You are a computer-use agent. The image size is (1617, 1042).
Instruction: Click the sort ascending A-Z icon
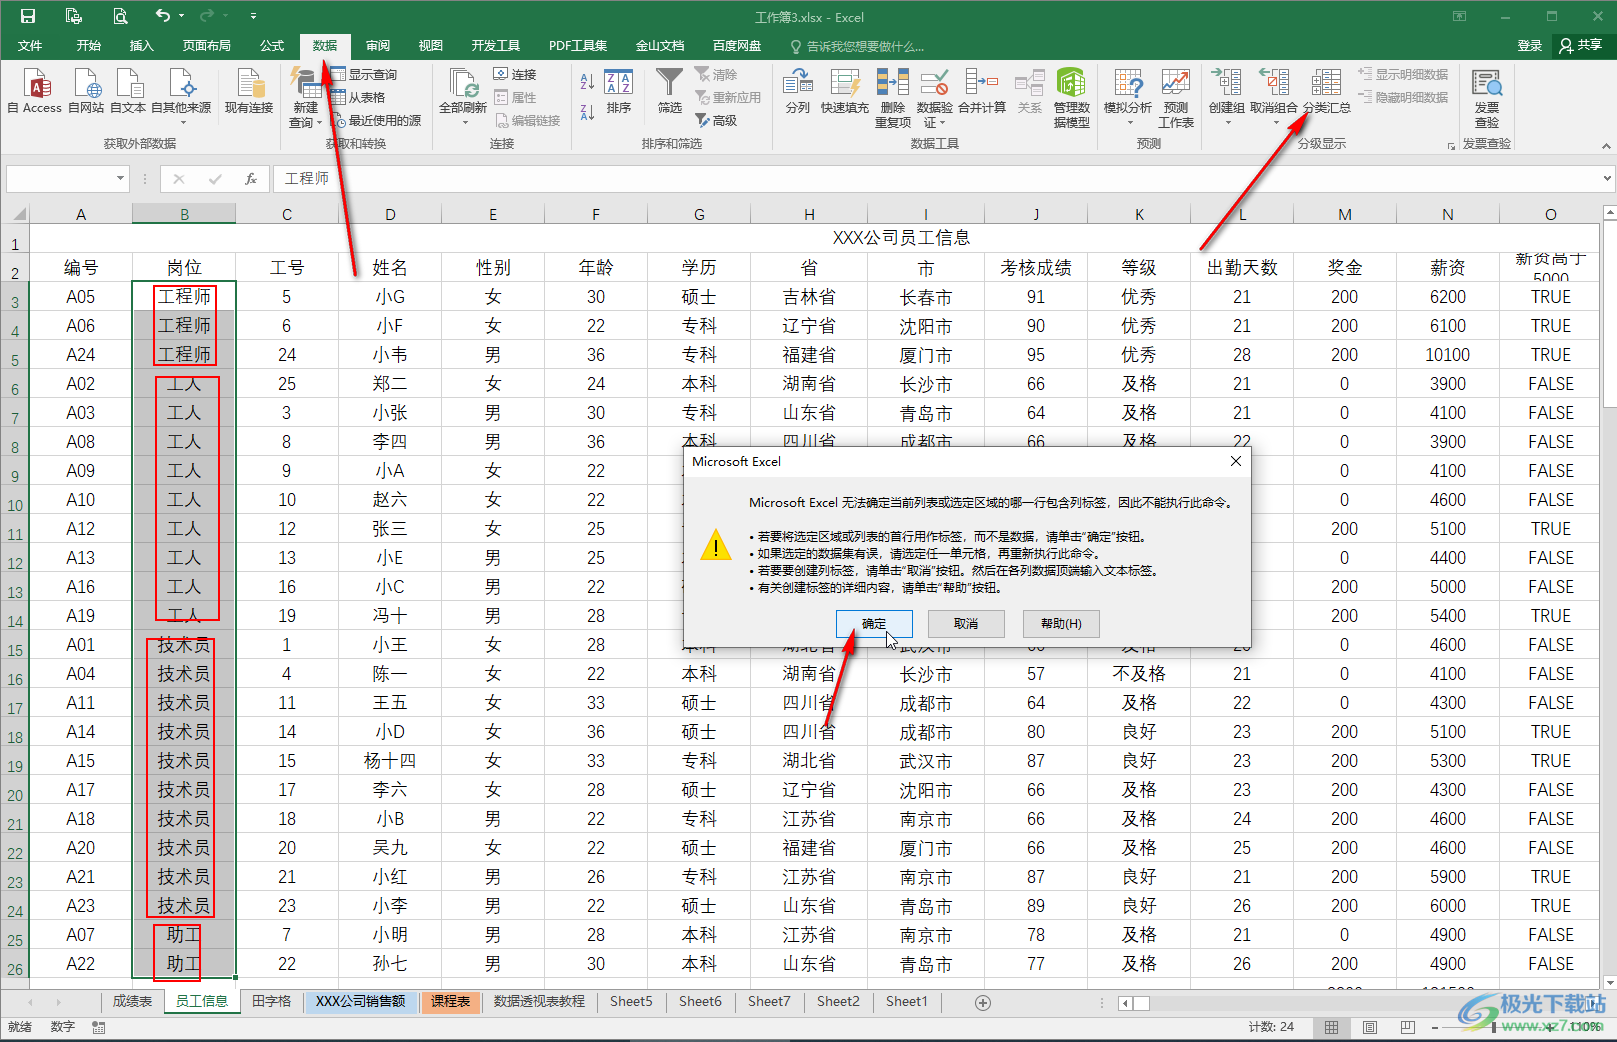(x=588, y=83)
